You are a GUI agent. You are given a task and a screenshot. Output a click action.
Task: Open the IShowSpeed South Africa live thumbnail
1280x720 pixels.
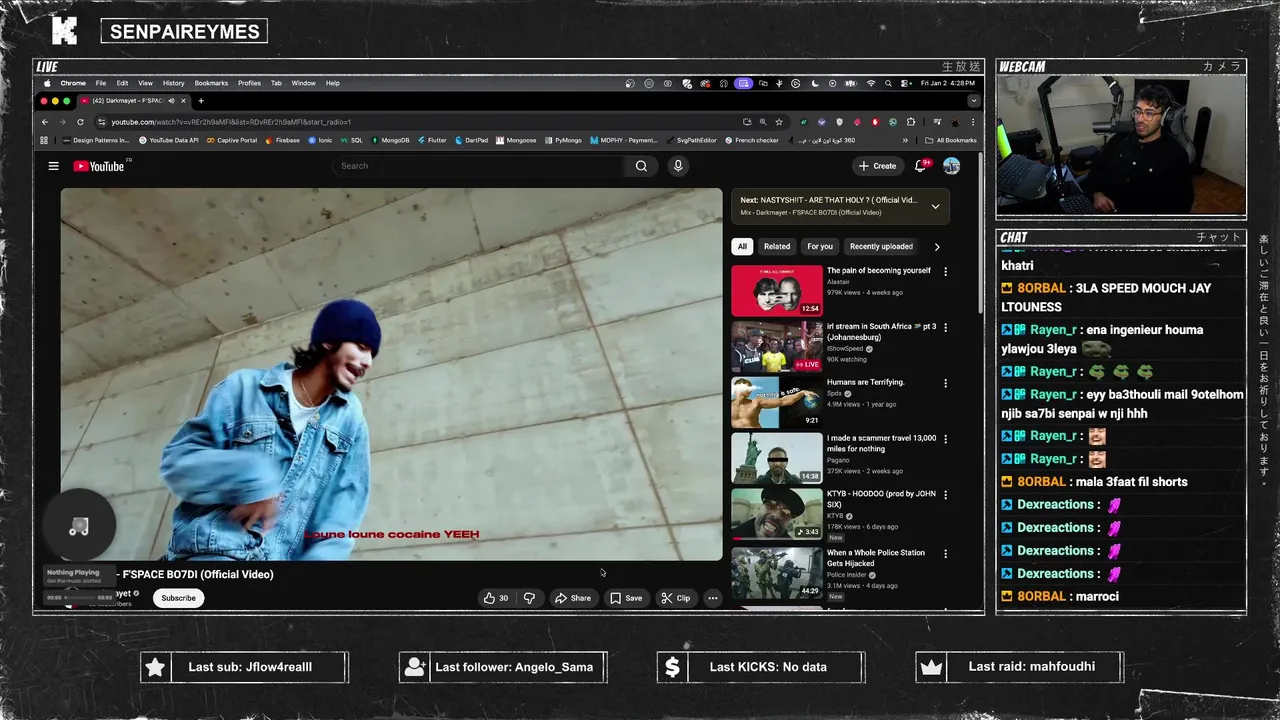[x=776, y=347]
